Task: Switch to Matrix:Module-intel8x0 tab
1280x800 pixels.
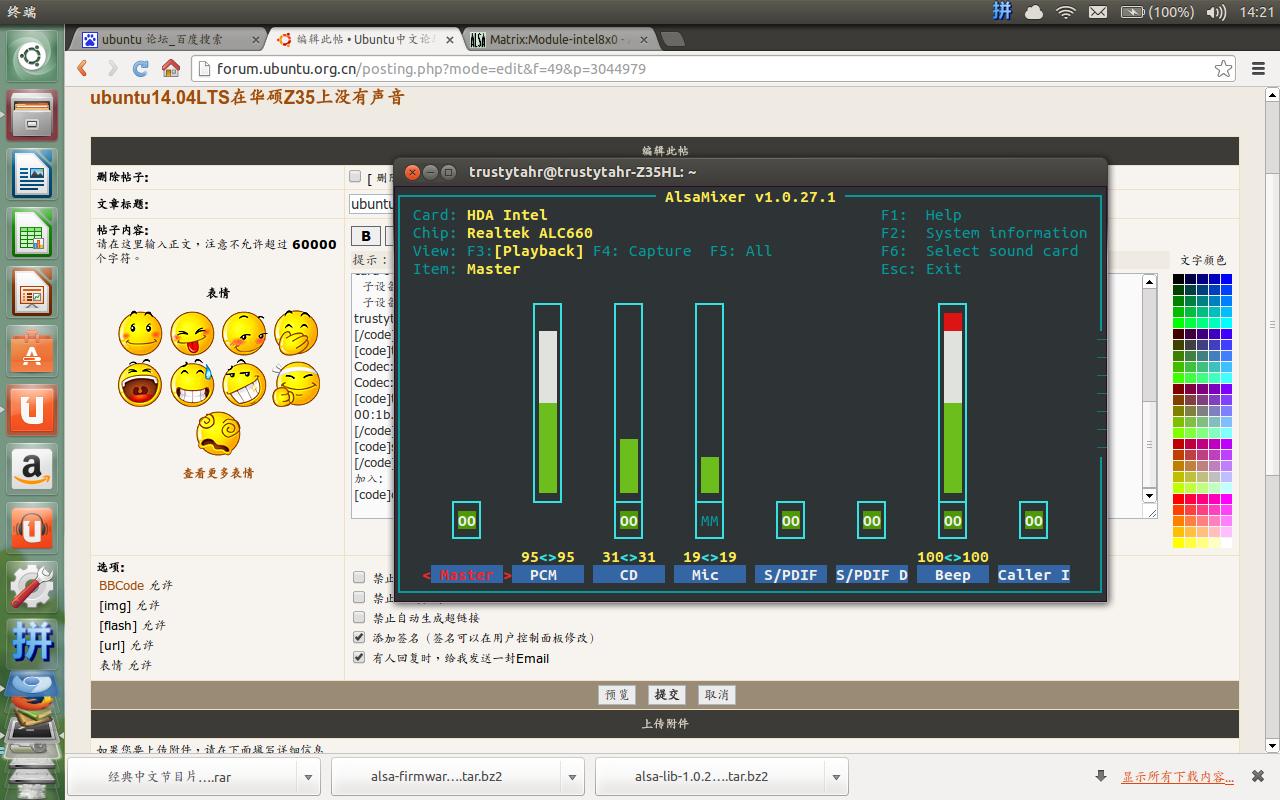Action: [558, 40]
